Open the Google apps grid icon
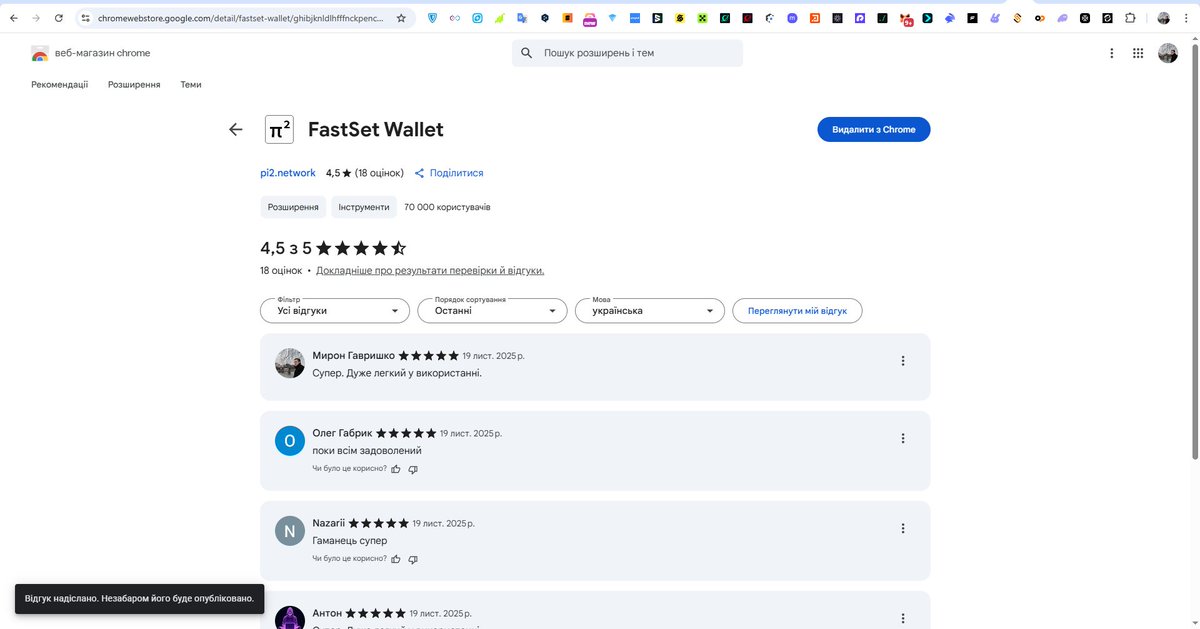The width and height of the screenshot is (1200, 629). [1138, 53]
